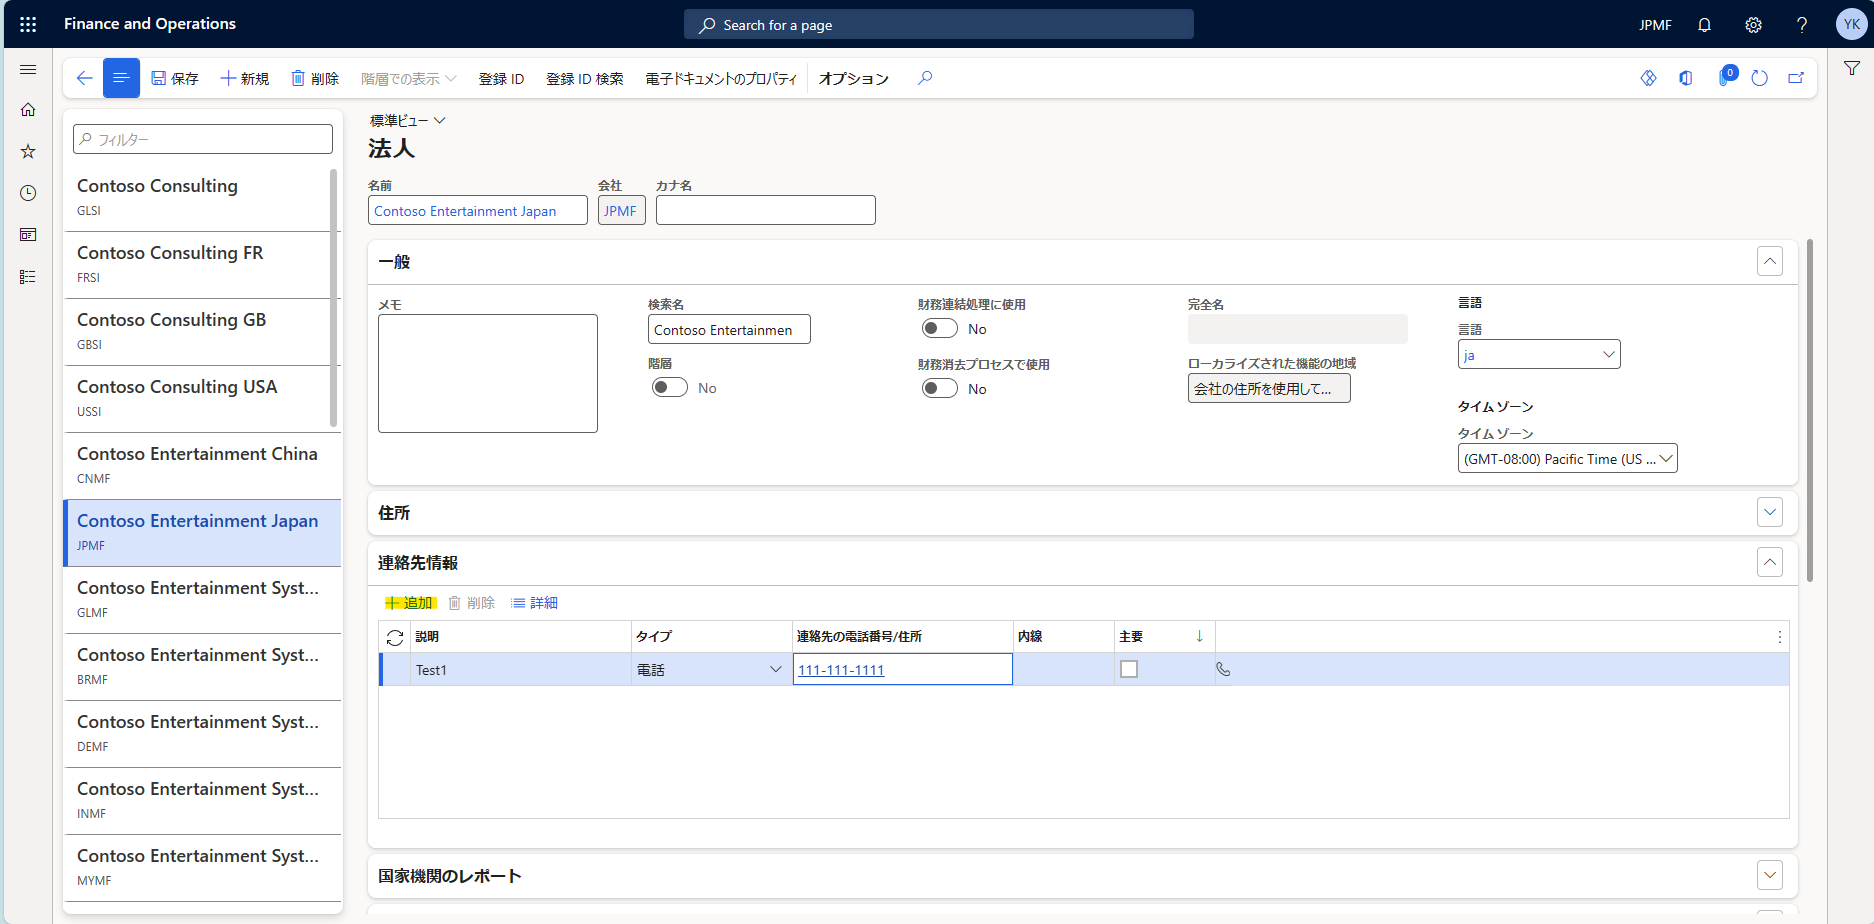Open 階層での表示 menu
Screen dimensions: 1874x924
tap(409, 78)
